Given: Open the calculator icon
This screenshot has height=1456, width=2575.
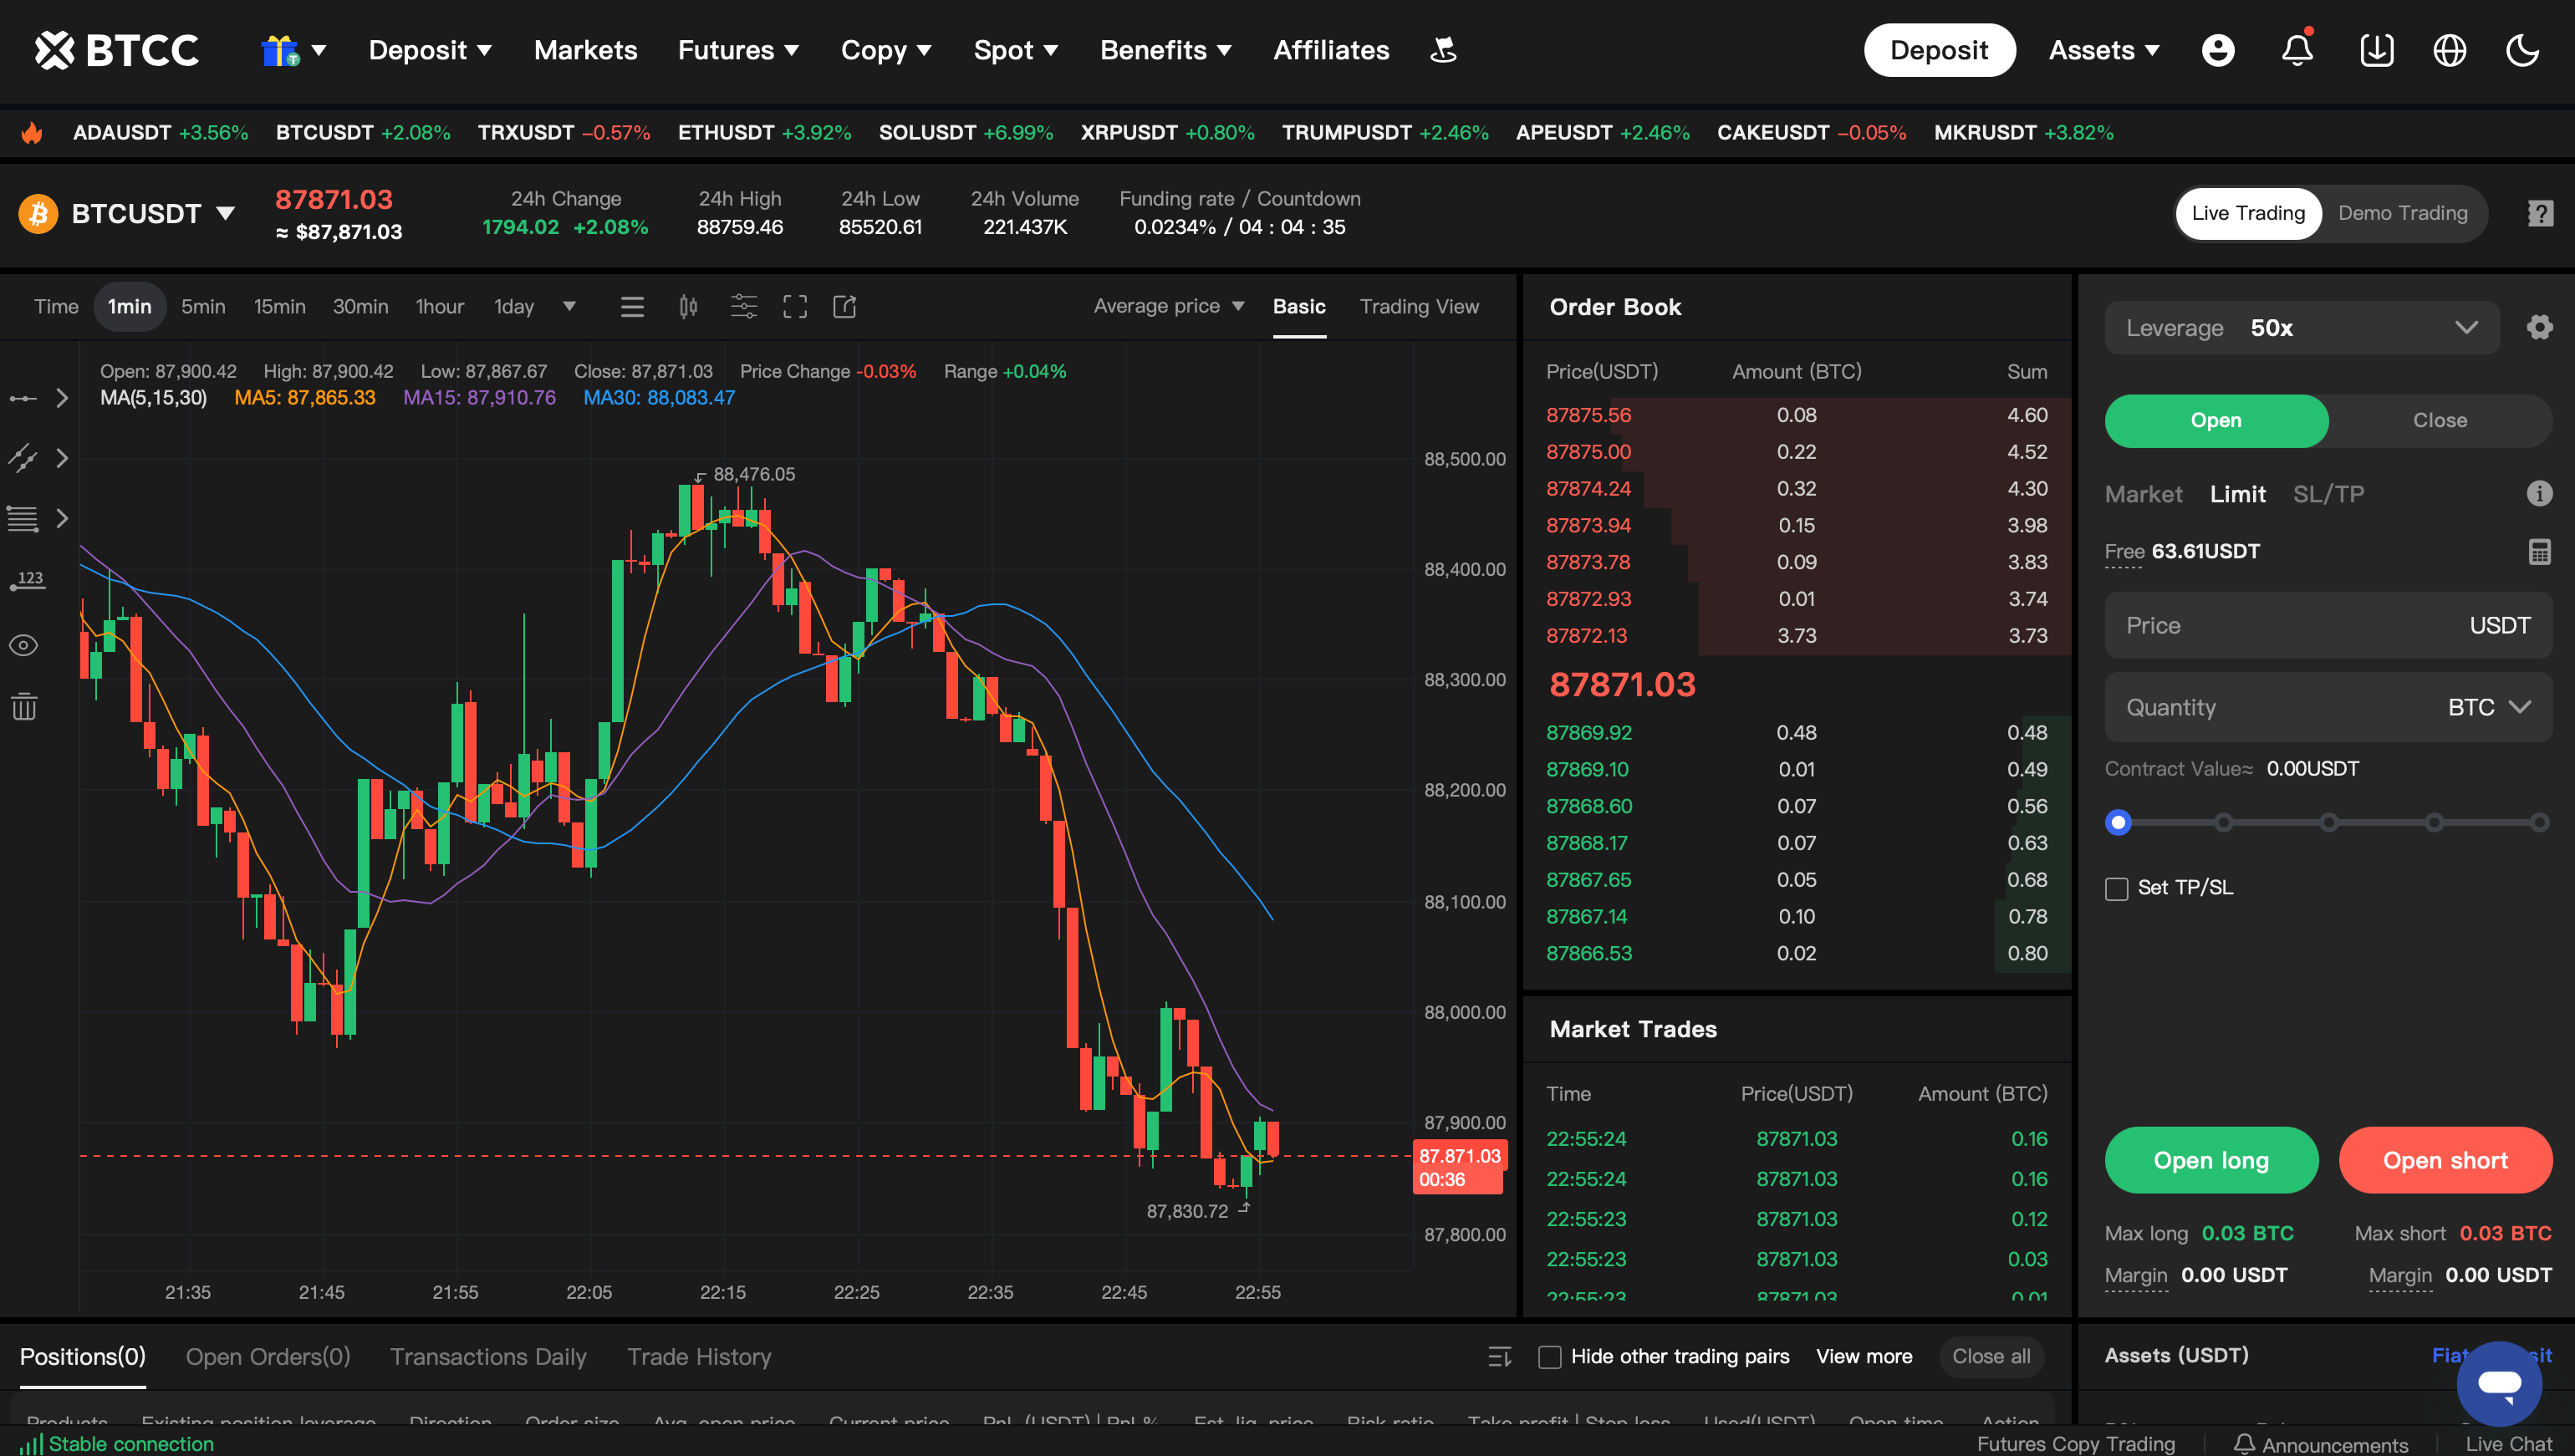Looking at the screenshot, I should pyautogui.click(x=2539, y=551).
